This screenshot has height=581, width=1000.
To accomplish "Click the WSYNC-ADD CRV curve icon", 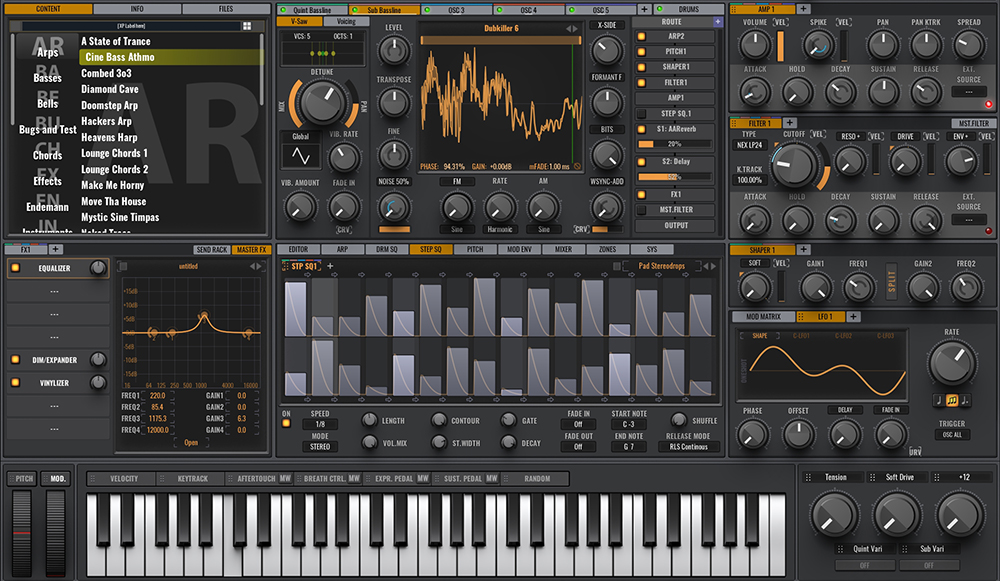I will [x=580, y=229].
